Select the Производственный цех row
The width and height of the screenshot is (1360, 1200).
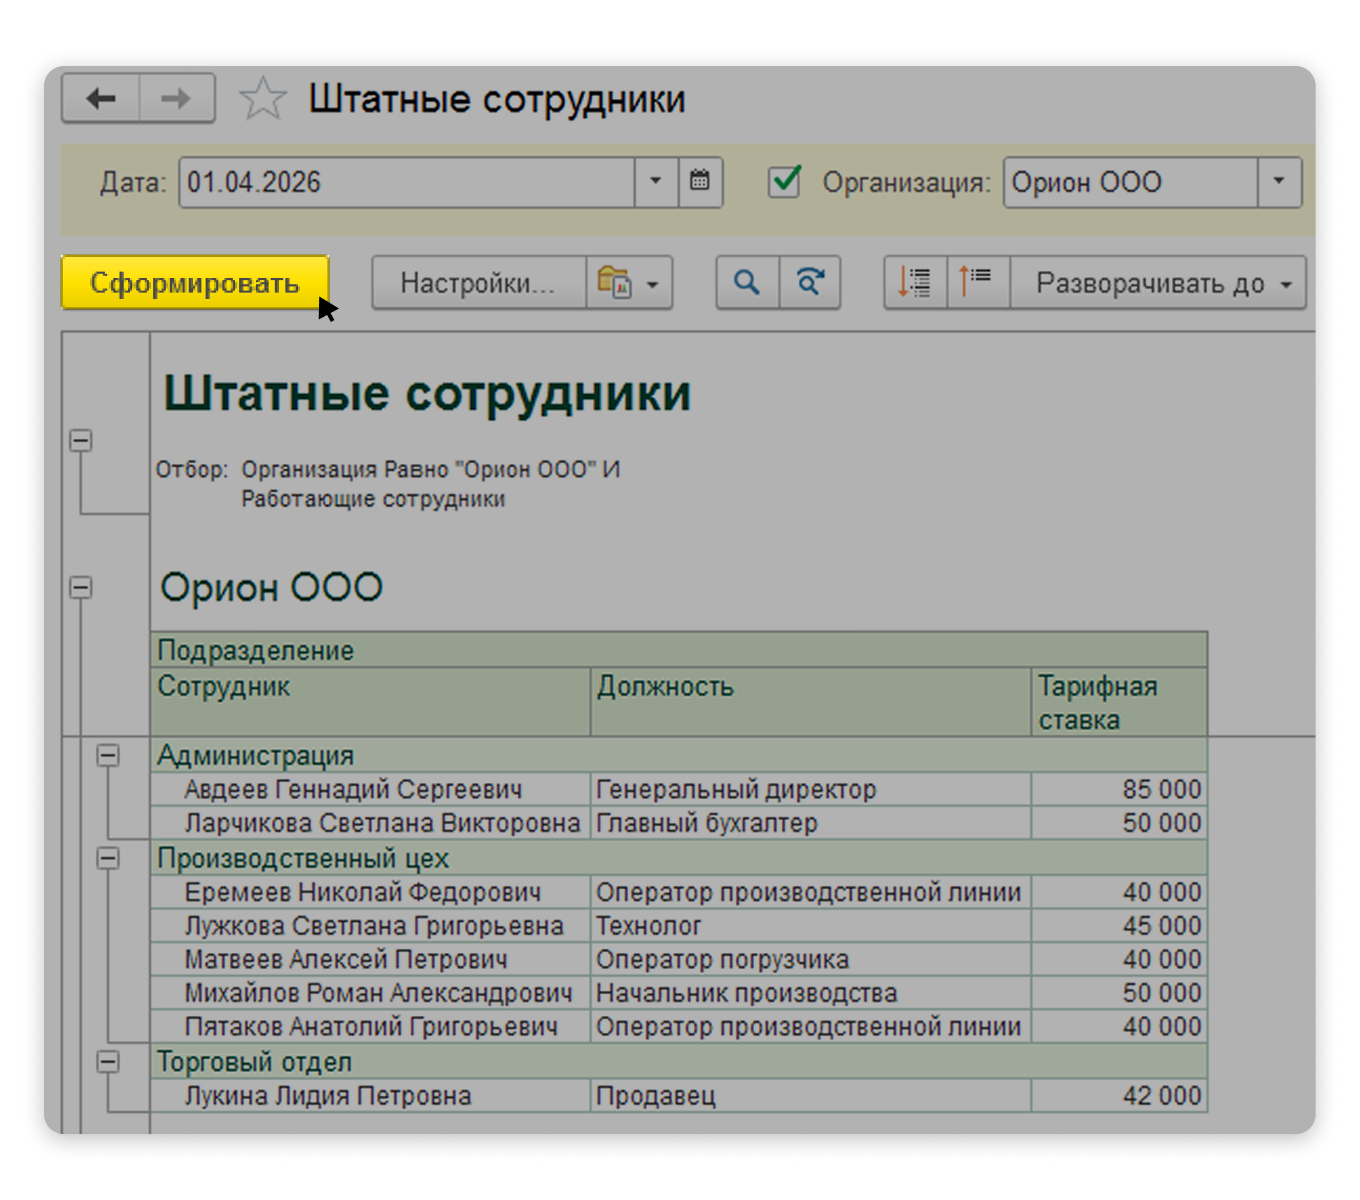(679, 858)
